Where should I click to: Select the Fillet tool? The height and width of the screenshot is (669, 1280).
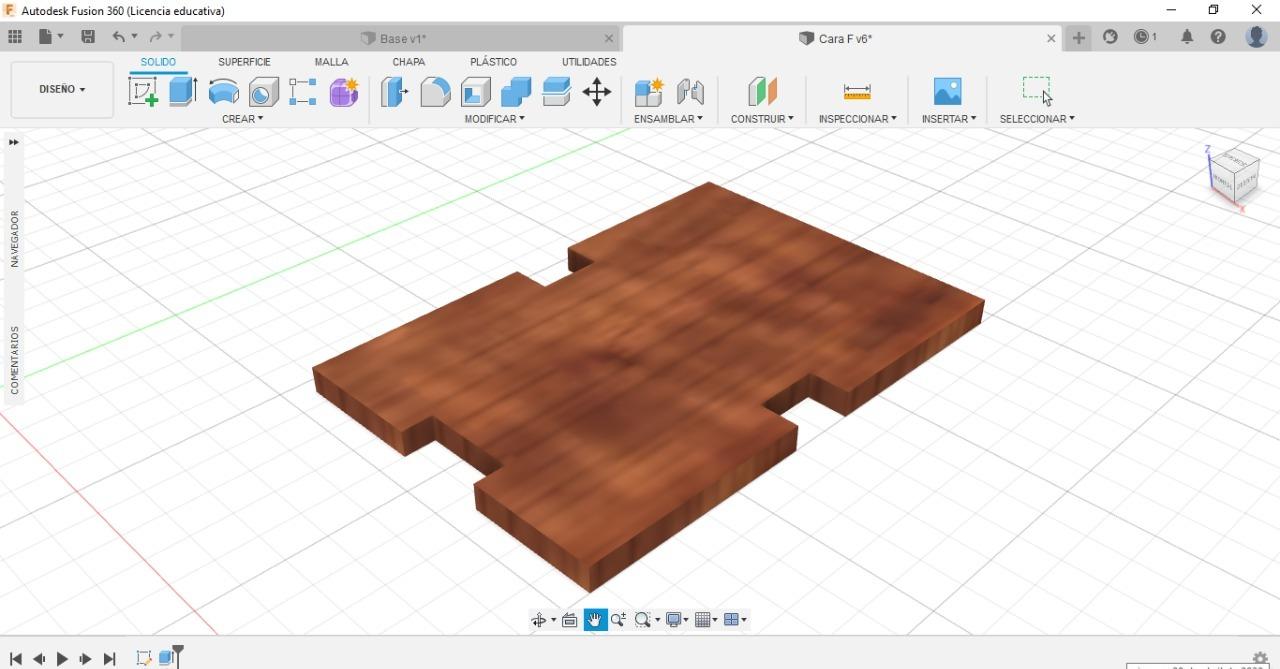coord(435,92)
